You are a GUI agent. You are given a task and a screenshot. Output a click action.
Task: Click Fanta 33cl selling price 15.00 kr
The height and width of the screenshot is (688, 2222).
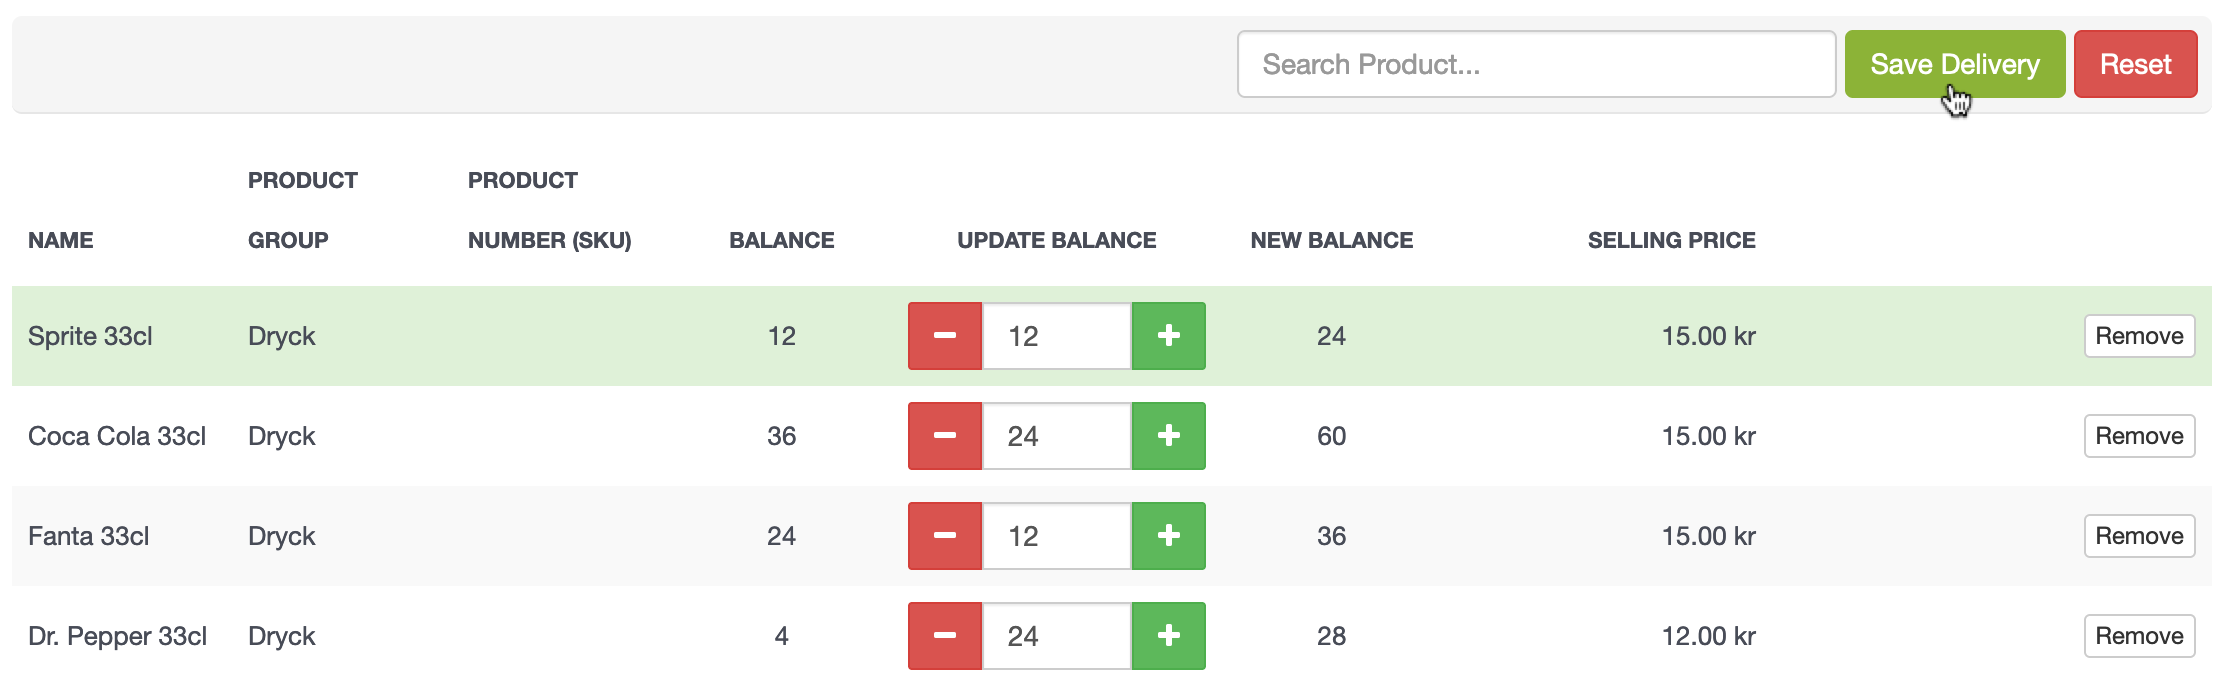1709,536
